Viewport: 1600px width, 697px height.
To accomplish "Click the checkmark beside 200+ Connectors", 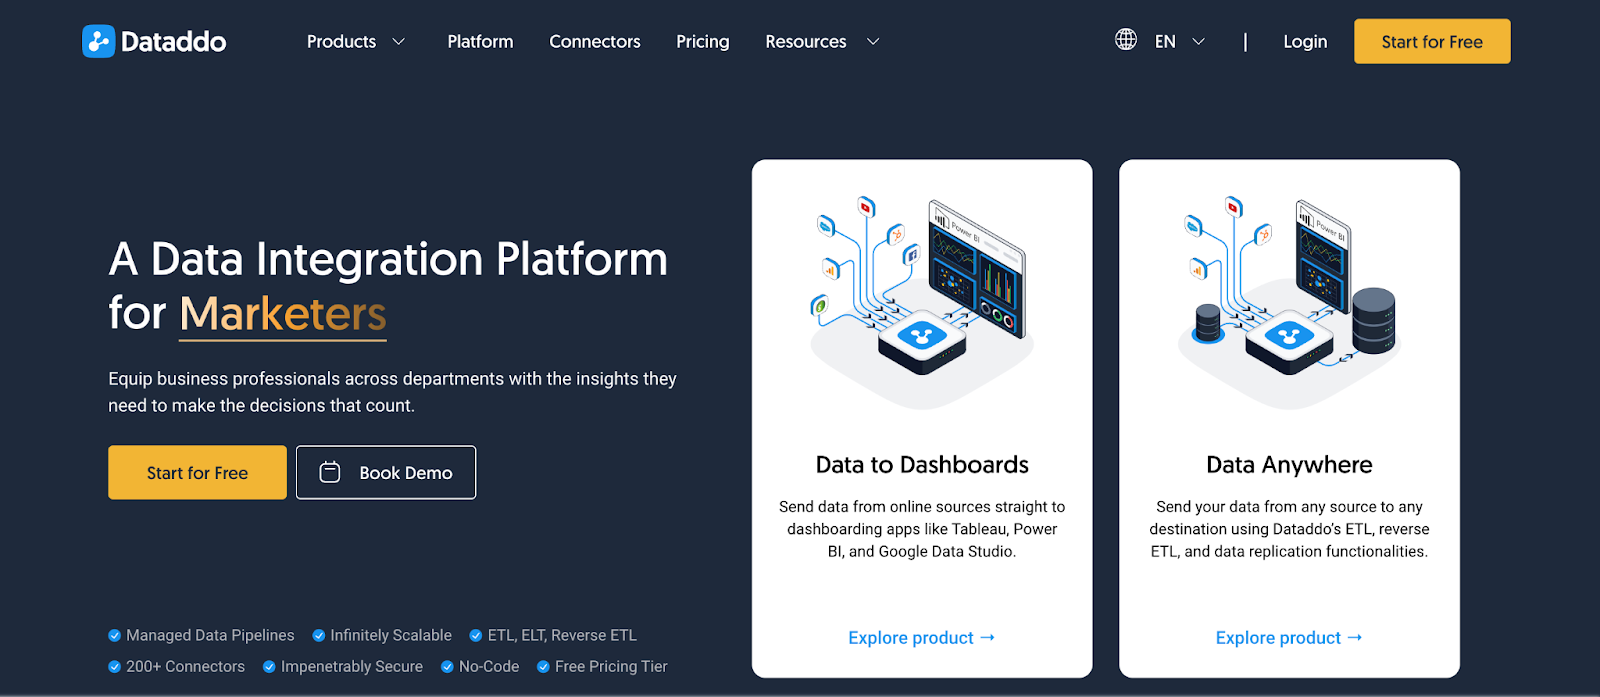I will (x=114, y=667).
